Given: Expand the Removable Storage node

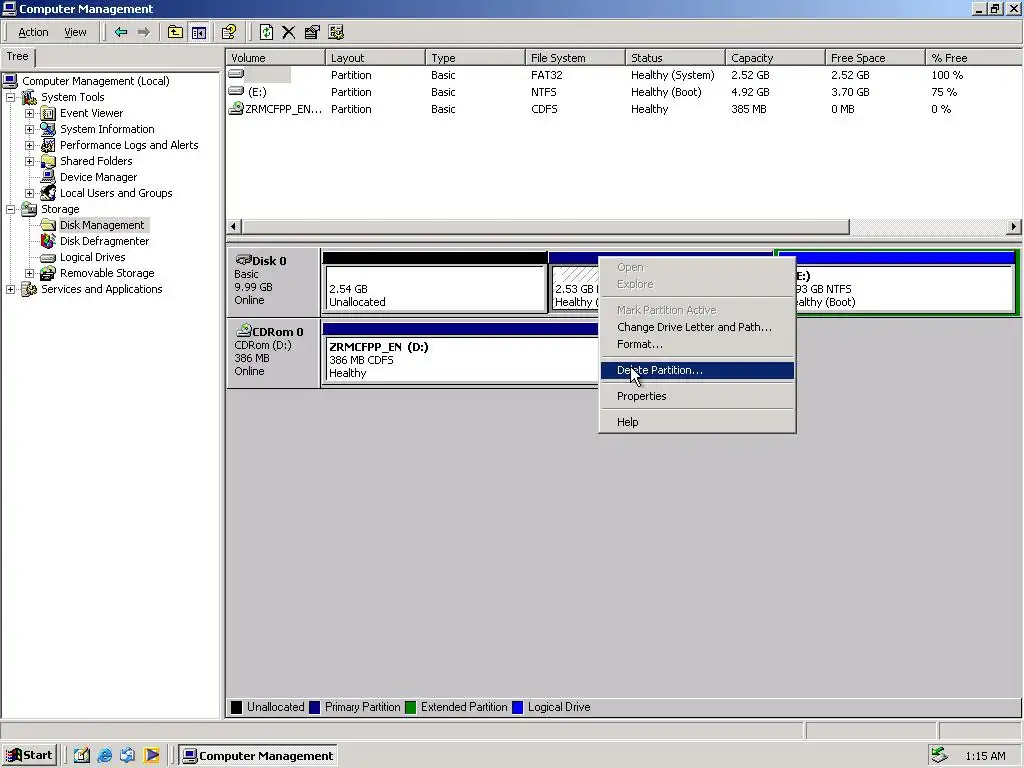Looking at the screenshot, I should click(x=29, y=273).
